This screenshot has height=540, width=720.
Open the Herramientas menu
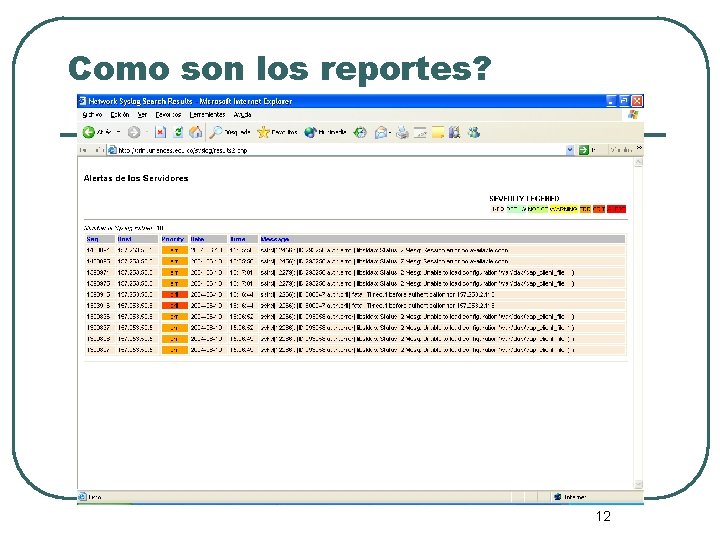click(207, 114)
